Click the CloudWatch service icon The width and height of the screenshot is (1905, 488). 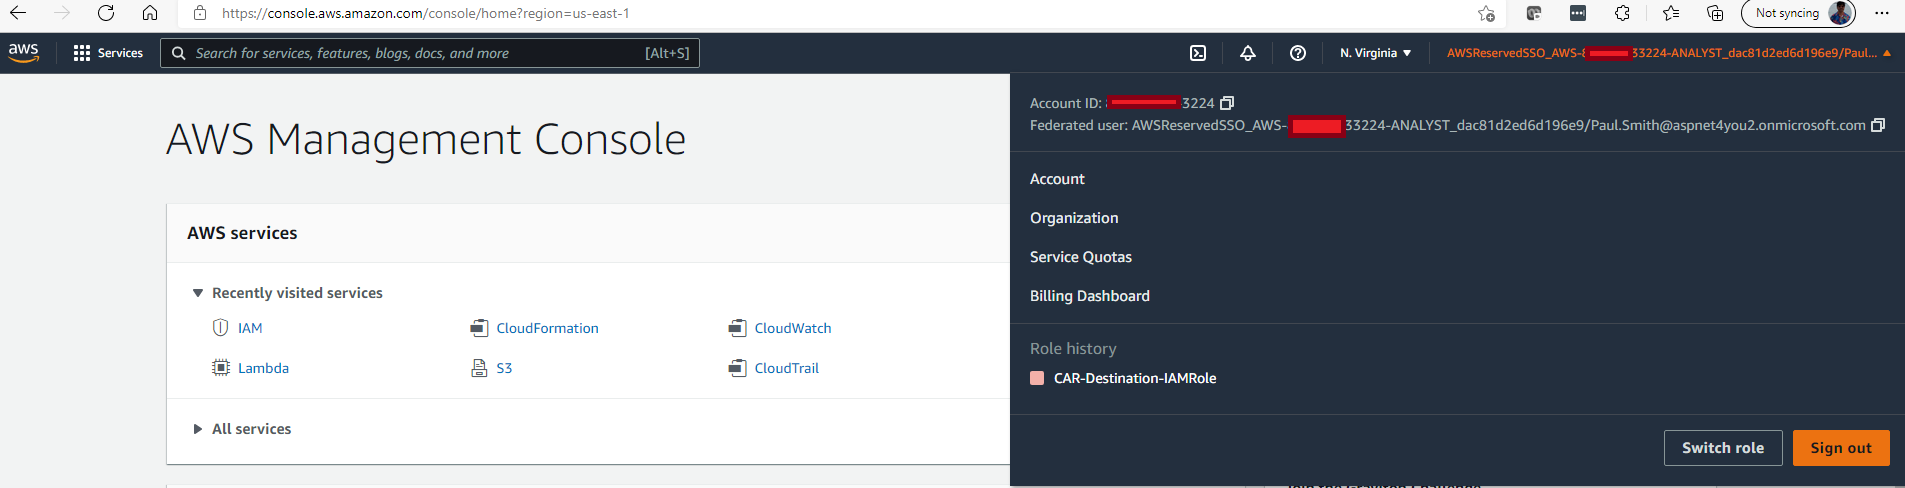point(737,328)
